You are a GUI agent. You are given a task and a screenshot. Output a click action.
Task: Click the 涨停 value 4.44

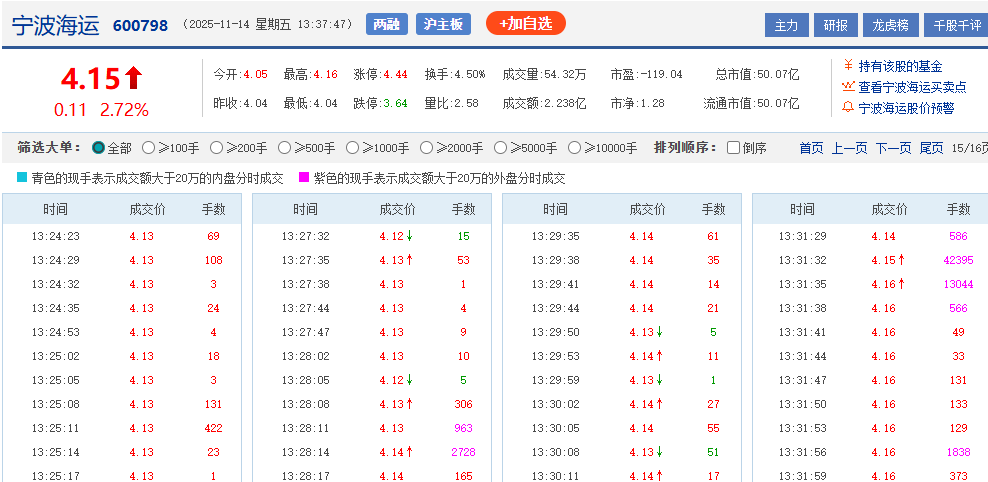(x=395, y=74)
